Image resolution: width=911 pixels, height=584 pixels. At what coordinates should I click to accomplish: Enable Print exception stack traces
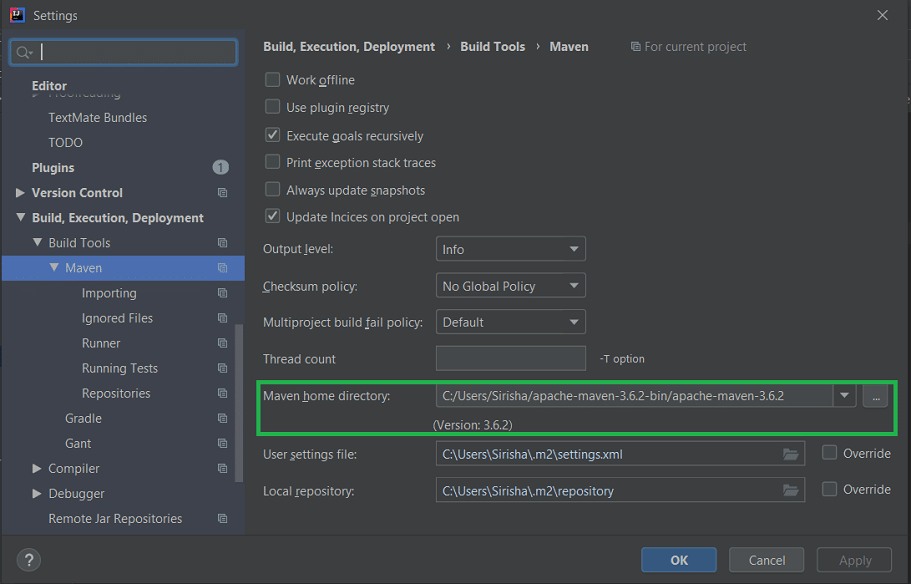coord(272,162)
